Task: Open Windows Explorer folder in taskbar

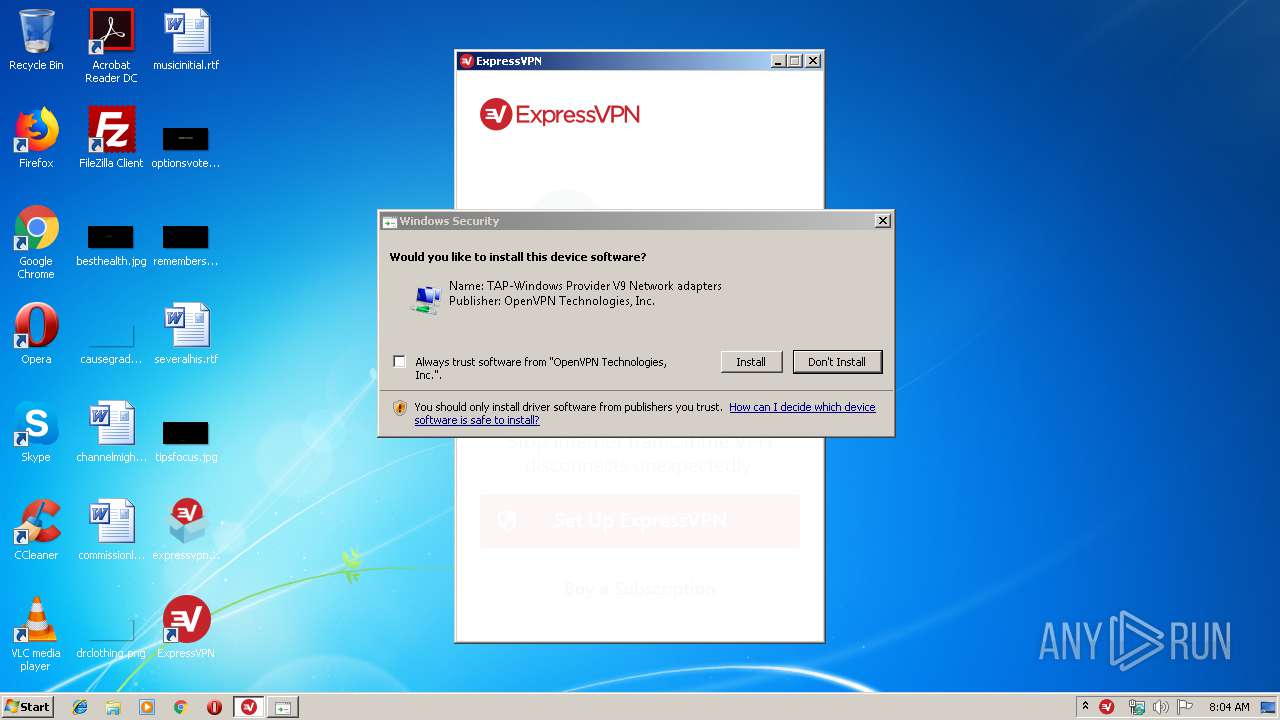Action: tap(113, 707)
